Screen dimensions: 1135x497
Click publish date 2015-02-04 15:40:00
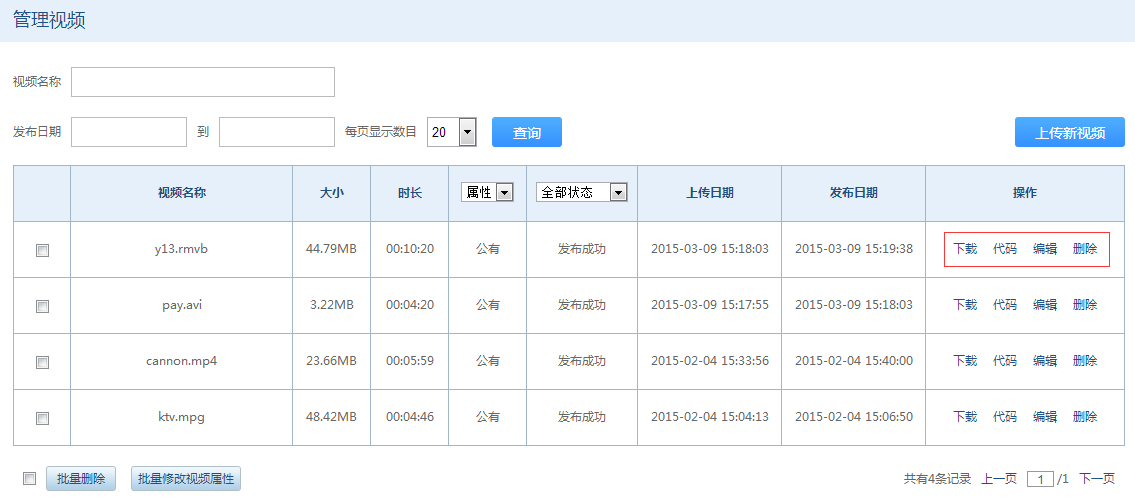coord(854,360)
